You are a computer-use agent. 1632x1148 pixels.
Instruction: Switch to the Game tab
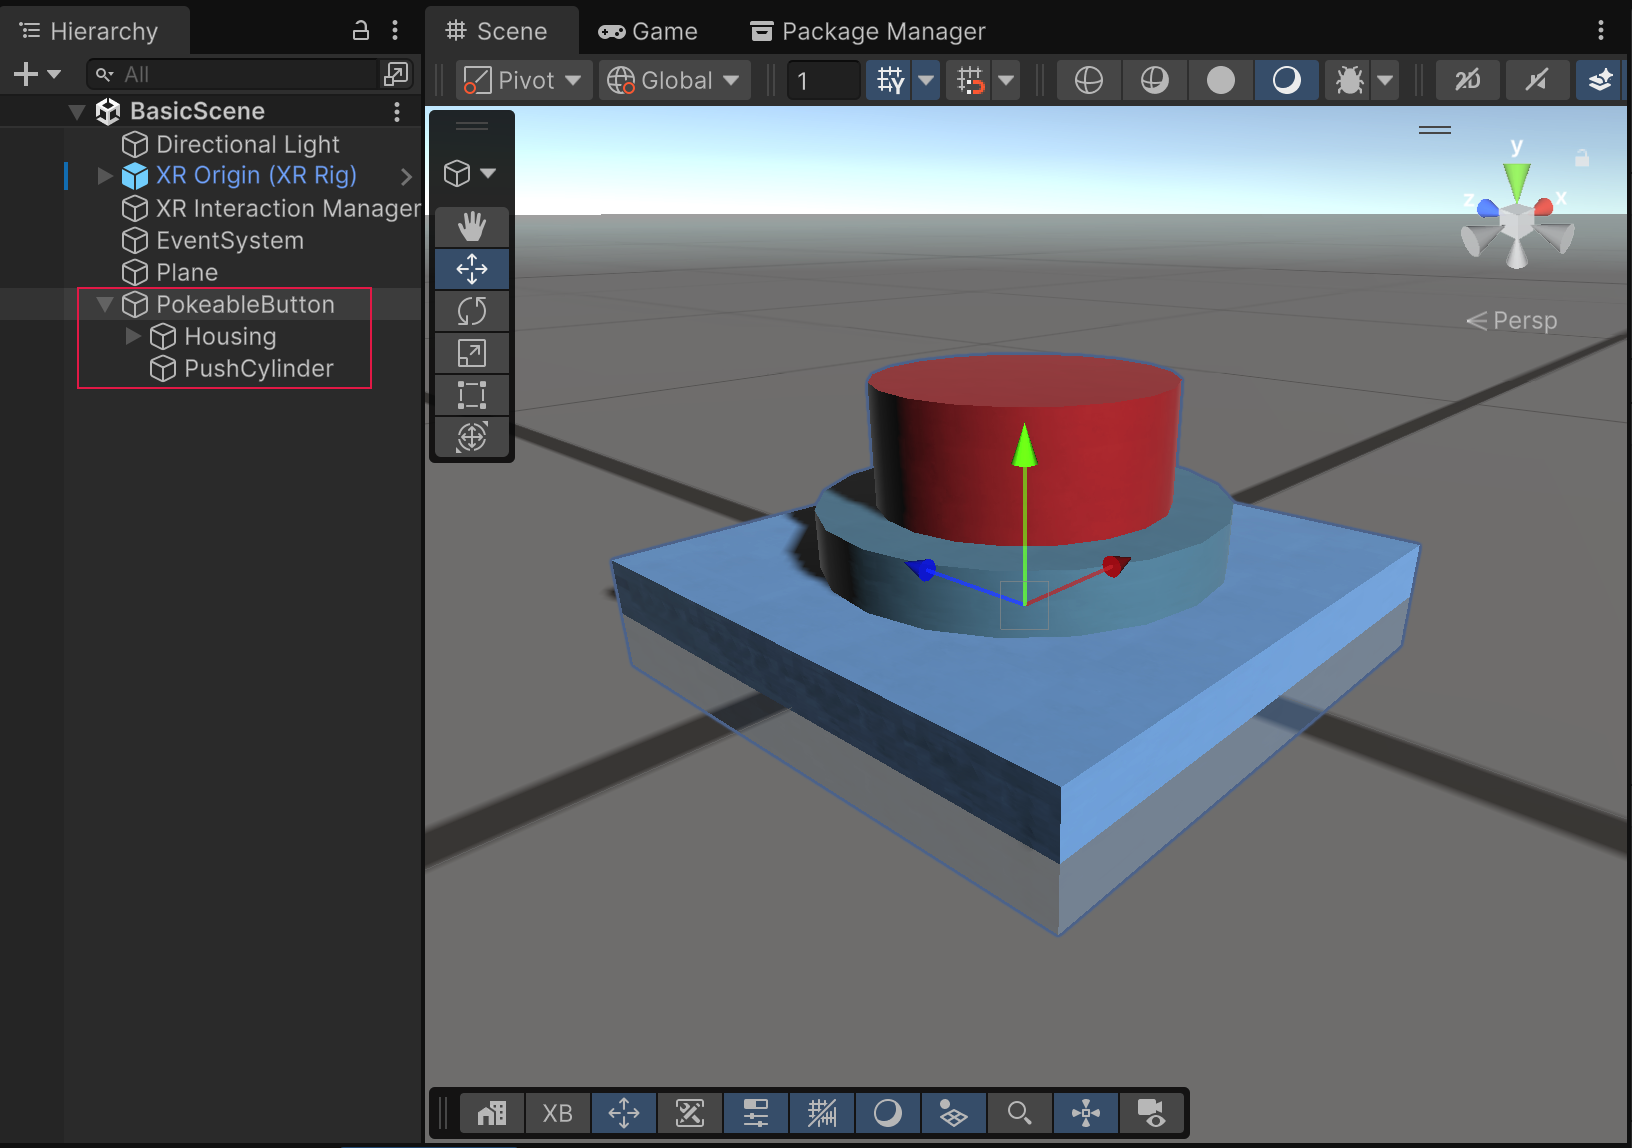(648, 31)
